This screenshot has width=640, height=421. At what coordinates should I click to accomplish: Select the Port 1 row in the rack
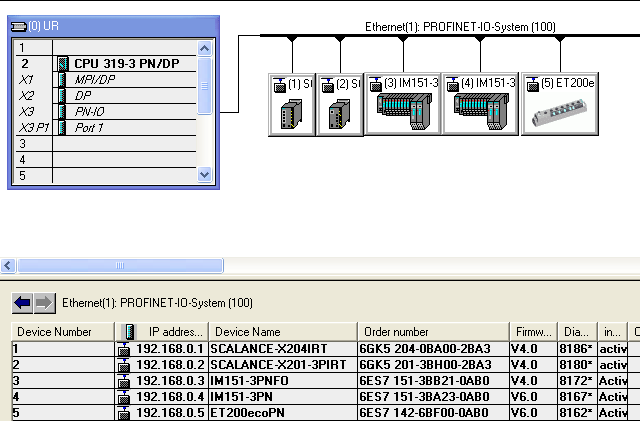pos(106,127)
